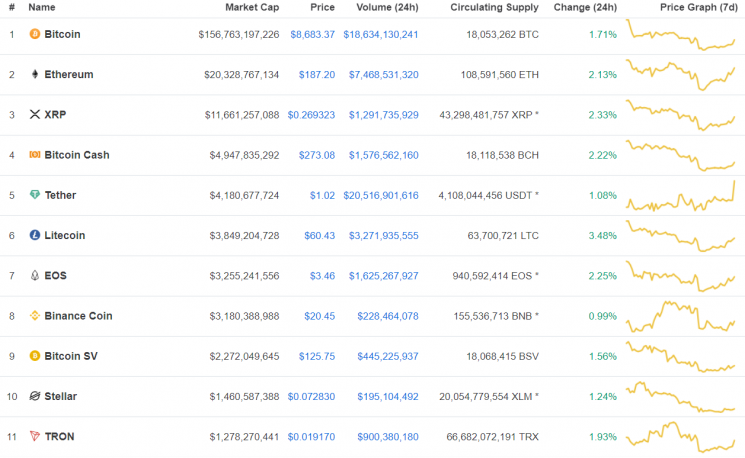
Task: Sort table by Volume (24h) header
Action: [387, 7]
